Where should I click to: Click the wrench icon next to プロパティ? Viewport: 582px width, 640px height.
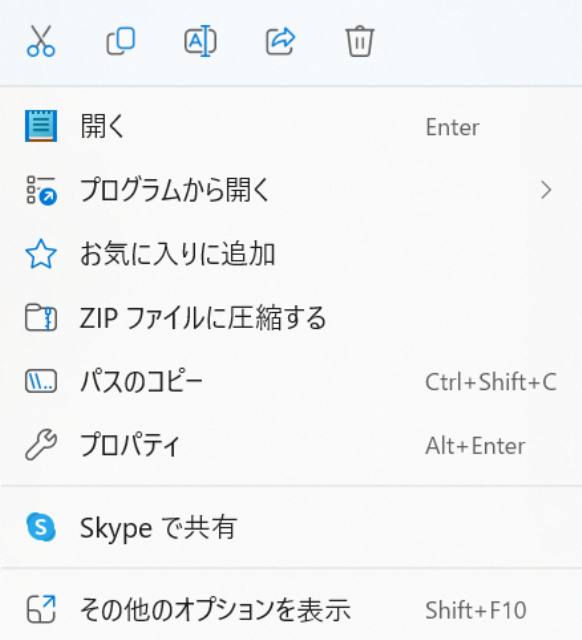point(41,445)
